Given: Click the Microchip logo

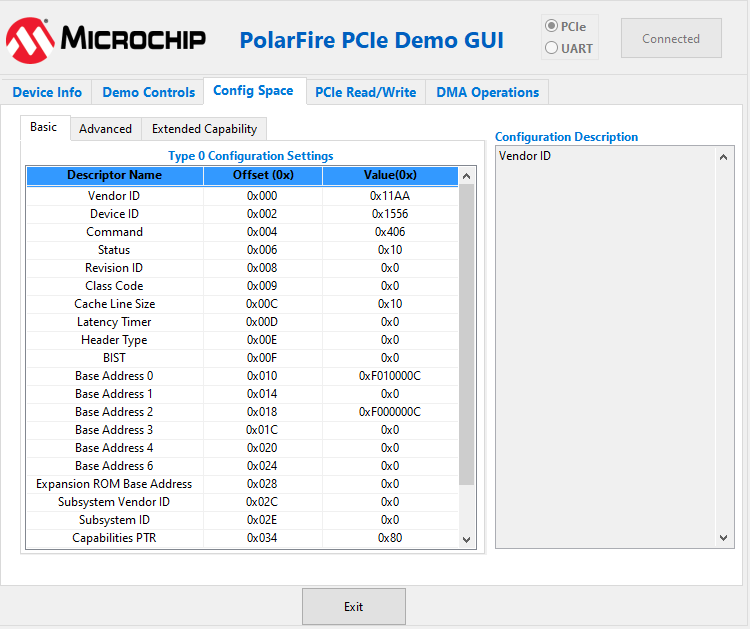Looking at the screenshot, I should (106, 39).
